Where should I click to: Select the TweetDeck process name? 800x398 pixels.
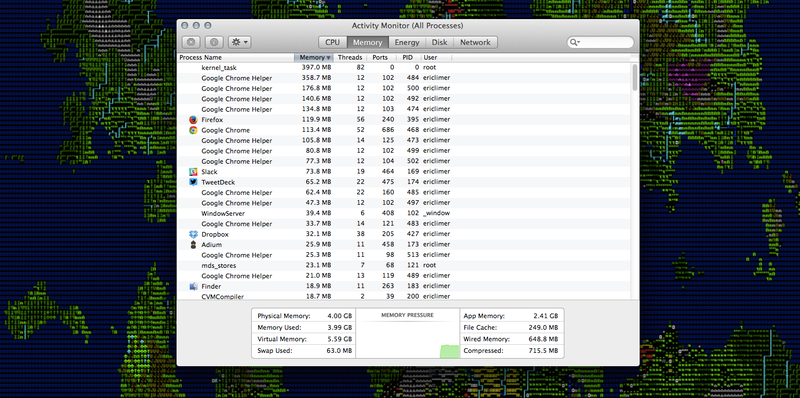click(x=218, y=182)
